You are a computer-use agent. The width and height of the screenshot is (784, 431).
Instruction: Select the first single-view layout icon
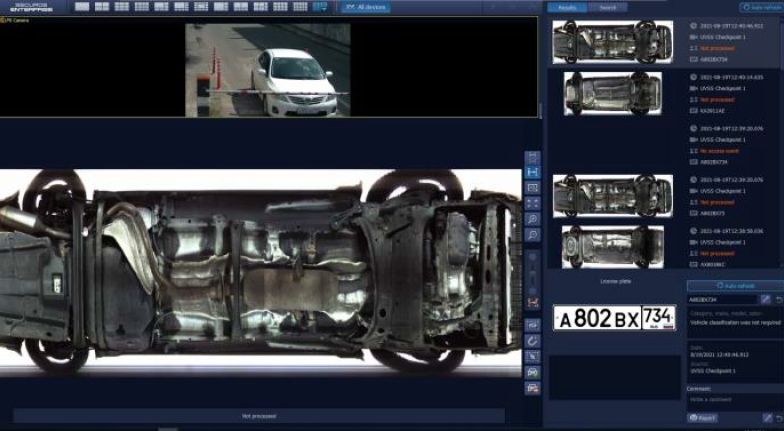(82, 7)
